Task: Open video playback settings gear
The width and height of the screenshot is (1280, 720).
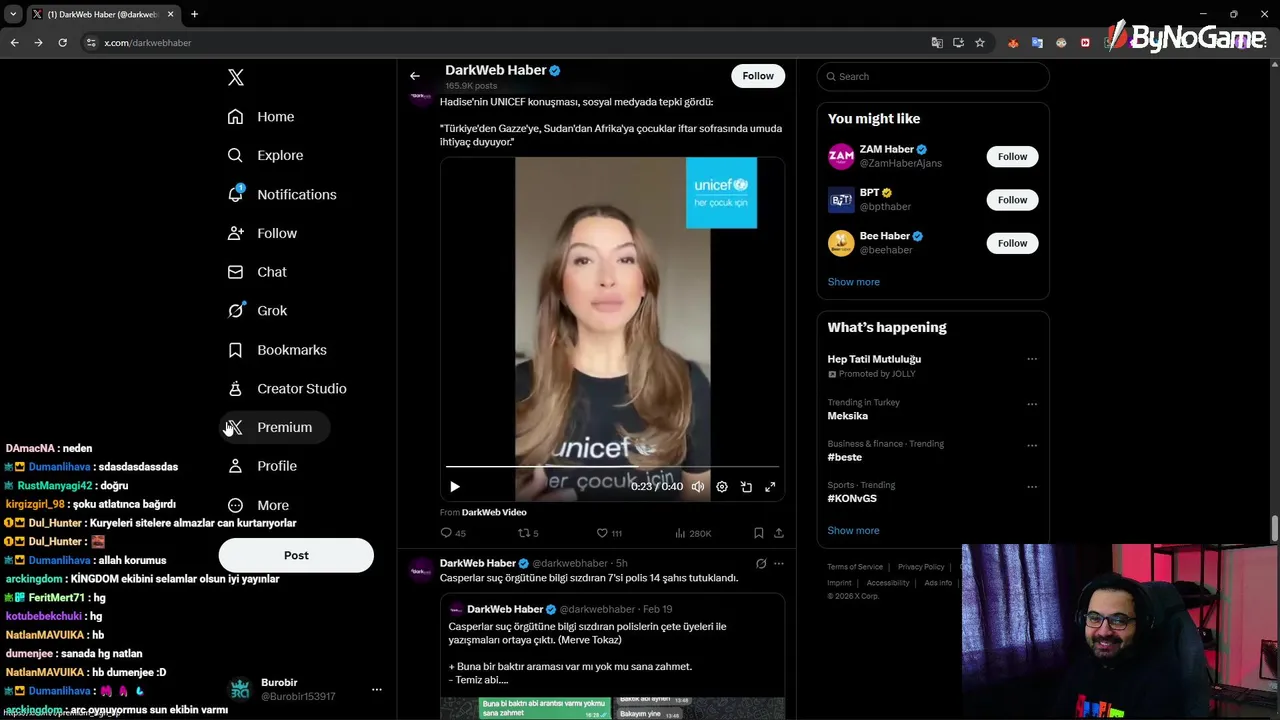Action: (x=722, y=487)
